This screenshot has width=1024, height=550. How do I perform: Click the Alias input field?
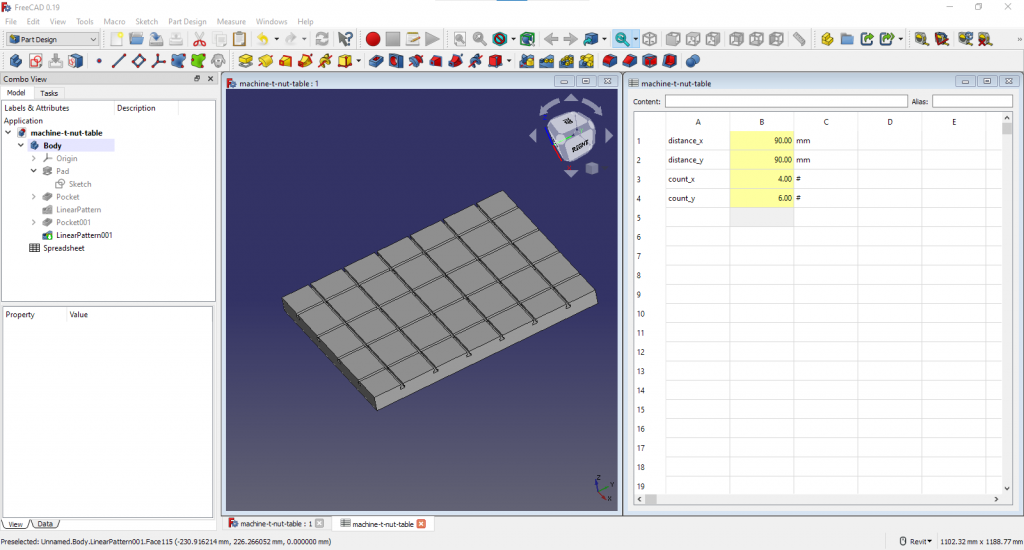tap(972, 101)
